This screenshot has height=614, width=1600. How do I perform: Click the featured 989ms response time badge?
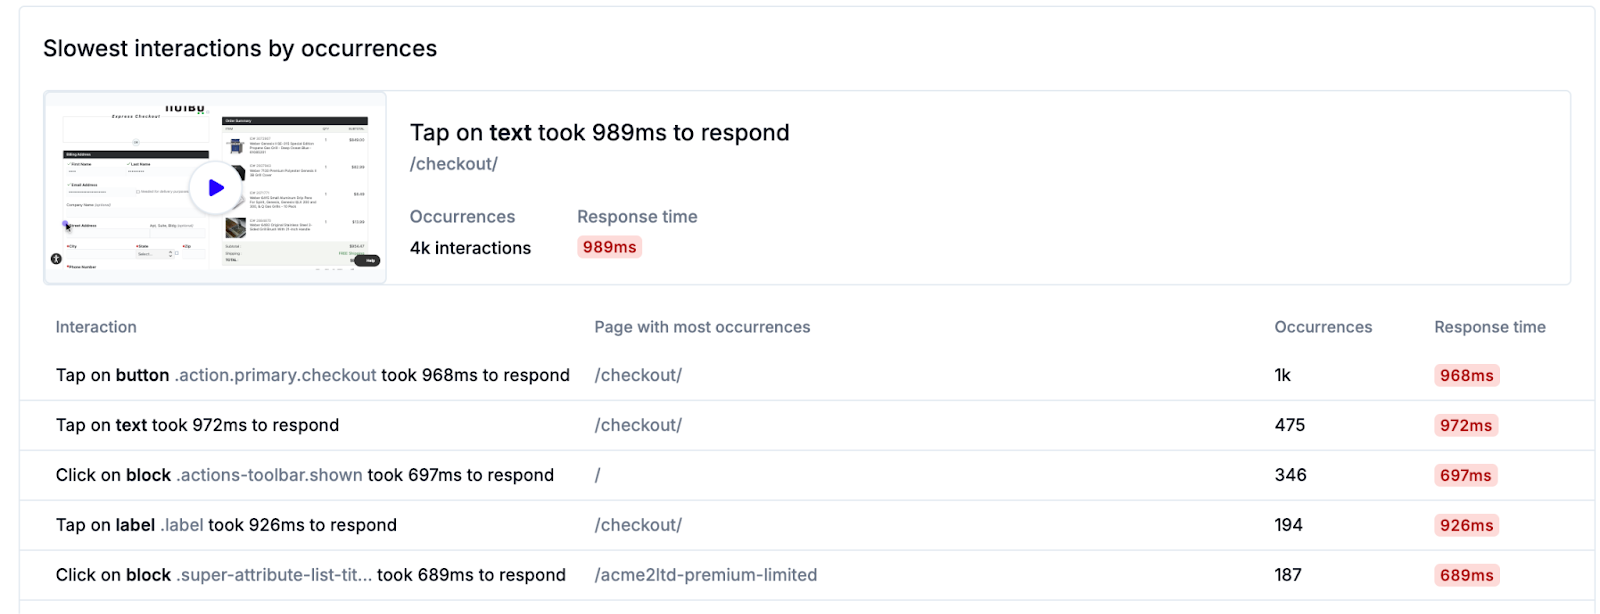click(609, 247)
